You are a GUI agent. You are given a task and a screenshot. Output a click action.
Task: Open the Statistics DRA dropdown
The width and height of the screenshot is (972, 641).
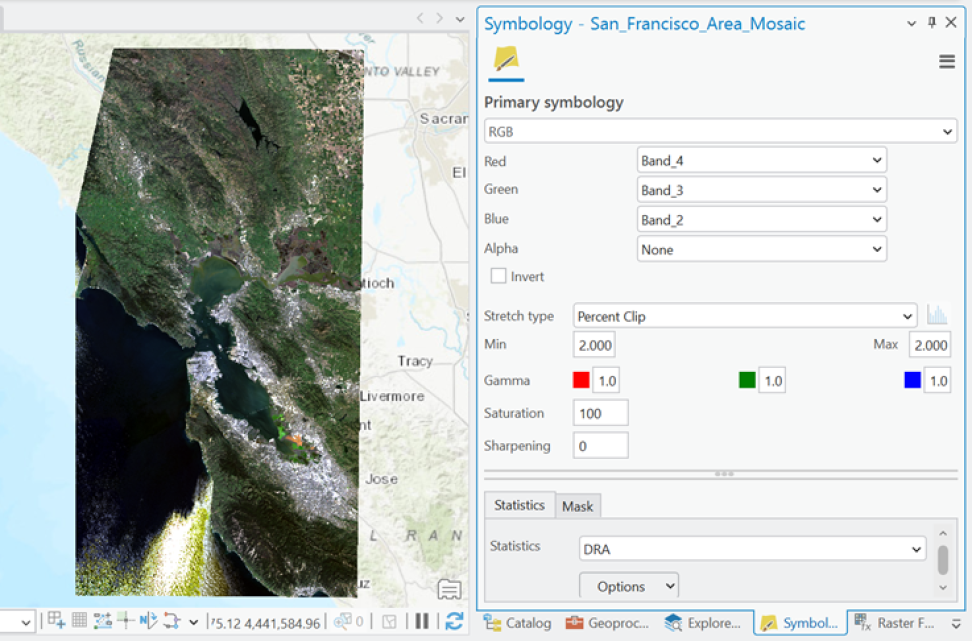753,549
